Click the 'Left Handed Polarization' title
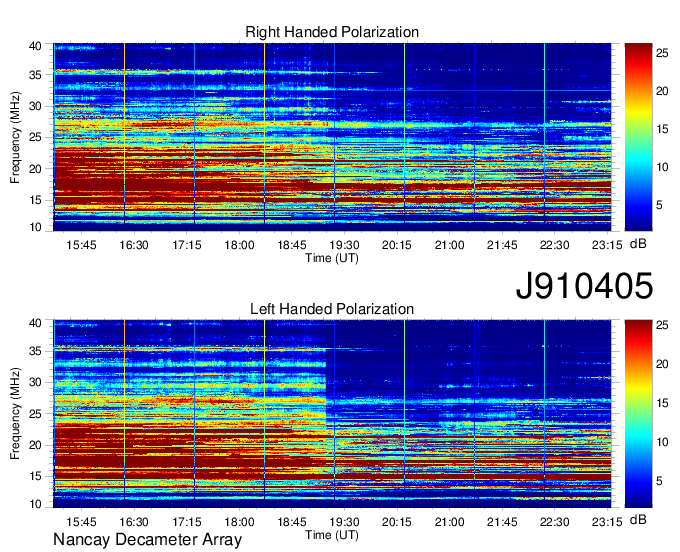Image resolution: width=680 pixels, height=552 pixels. click(x=332, y=309)
